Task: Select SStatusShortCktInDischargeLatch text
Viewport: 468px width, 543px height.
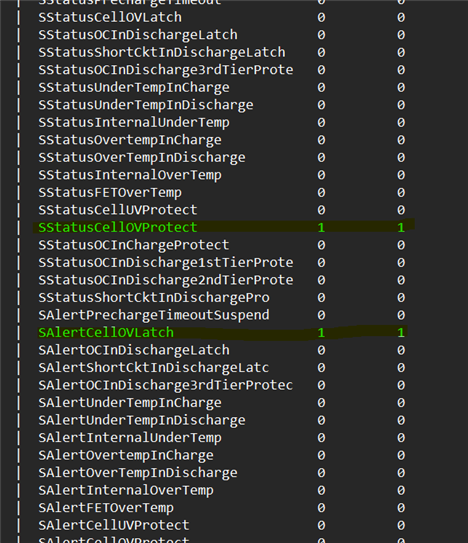Action: [x=162, y=52]
